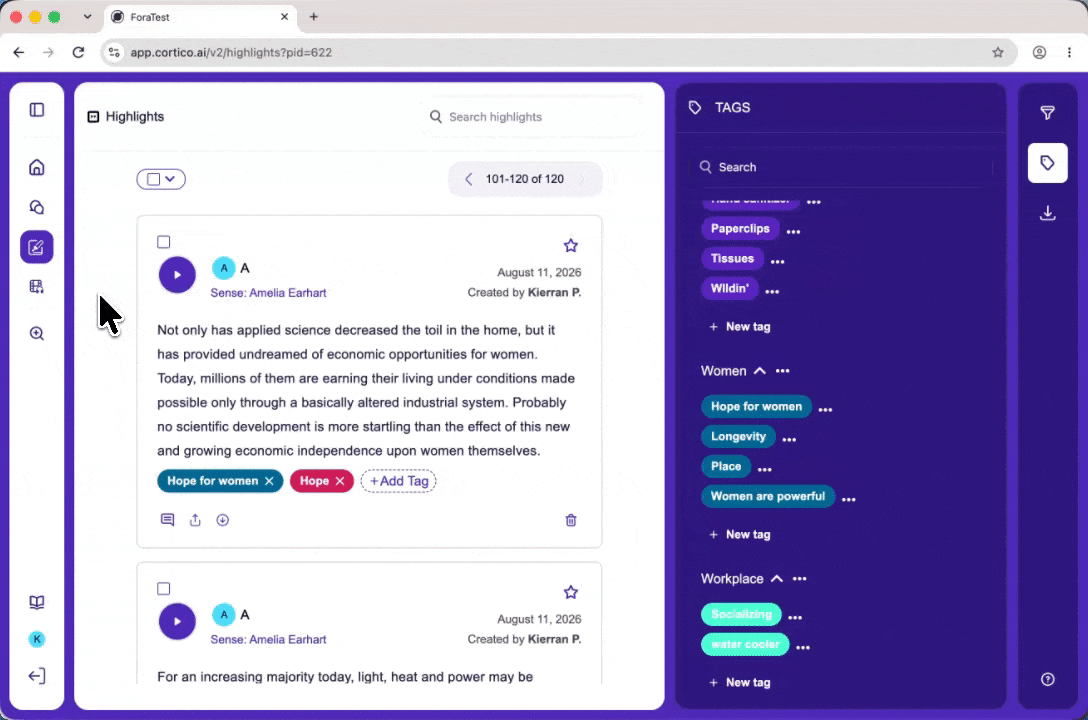
Task: Go back in browser history
Action: [19, 52]
